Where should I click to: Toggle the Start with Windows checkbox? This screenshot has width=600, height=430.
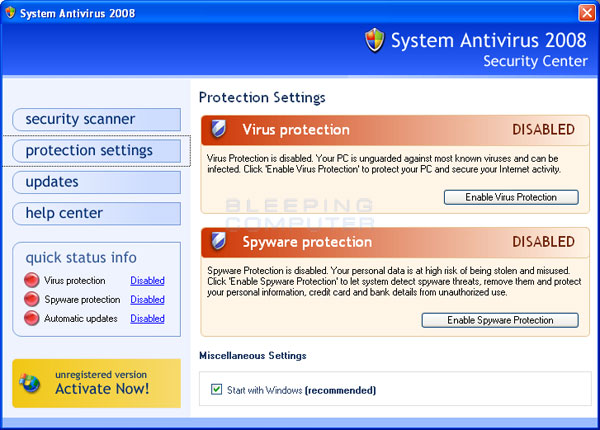pyautogui.click(x=217, y=390)
